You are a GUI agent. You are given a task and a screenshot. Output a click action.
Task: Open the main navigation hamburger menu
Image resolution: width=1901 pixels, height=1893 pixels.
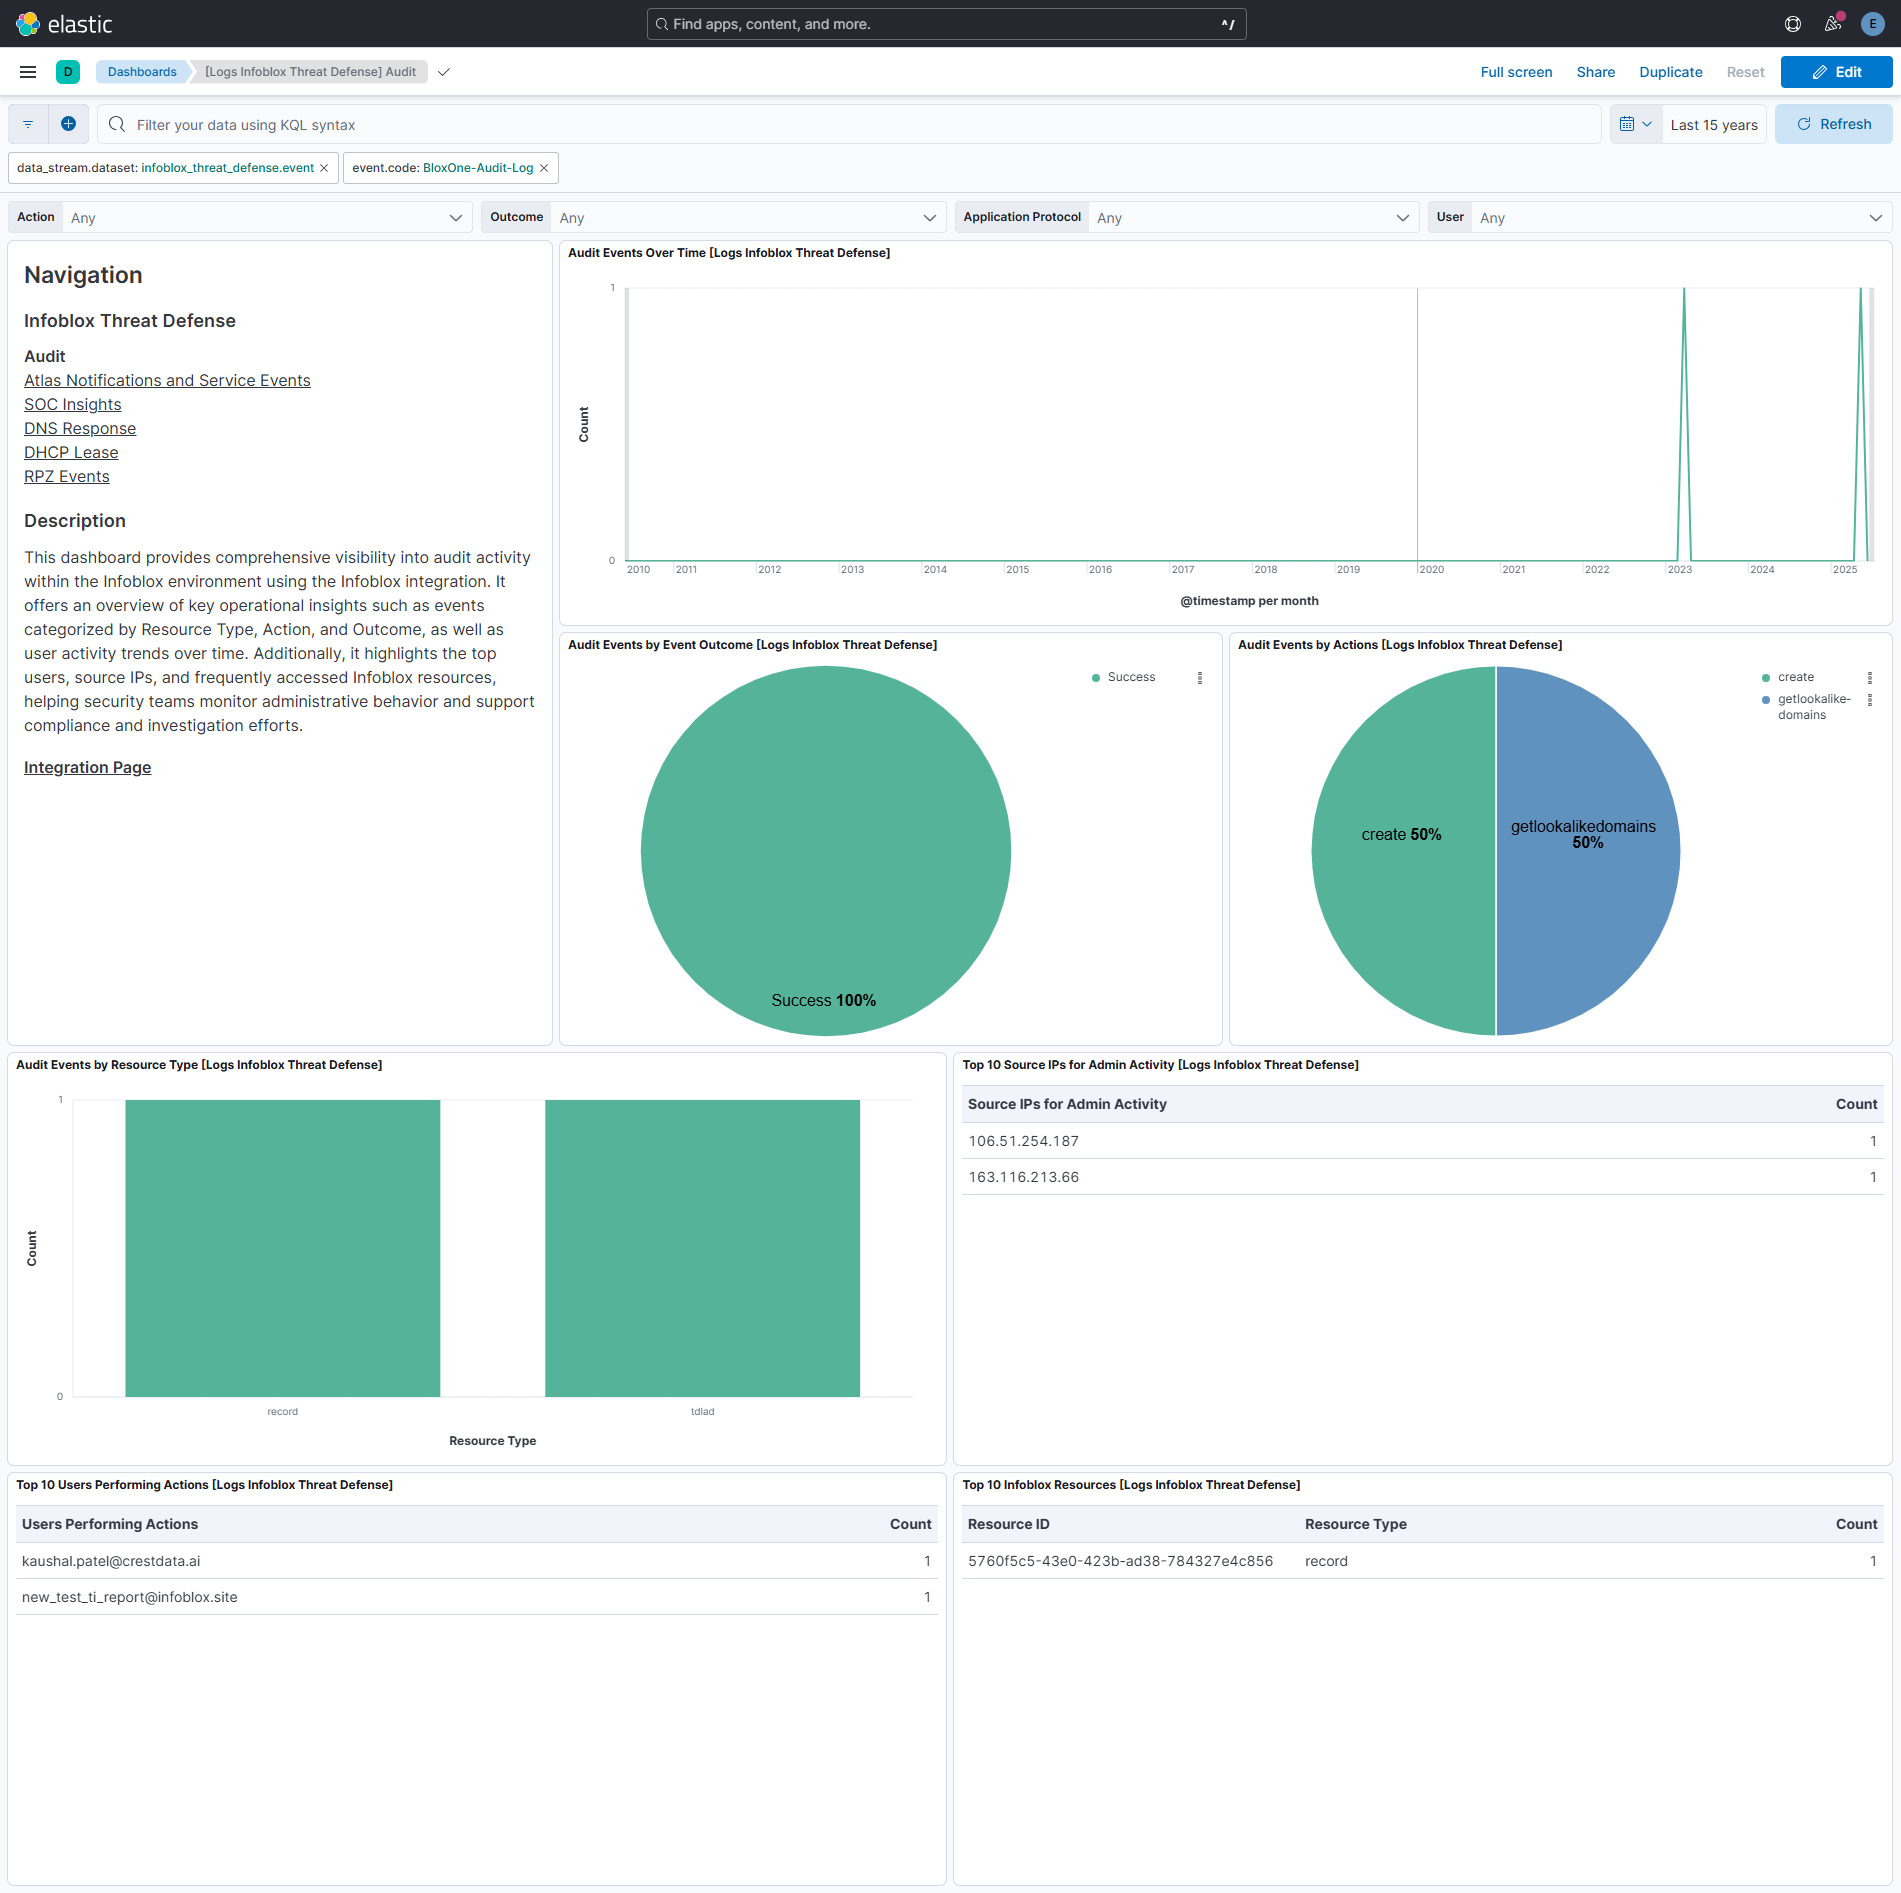28,72
